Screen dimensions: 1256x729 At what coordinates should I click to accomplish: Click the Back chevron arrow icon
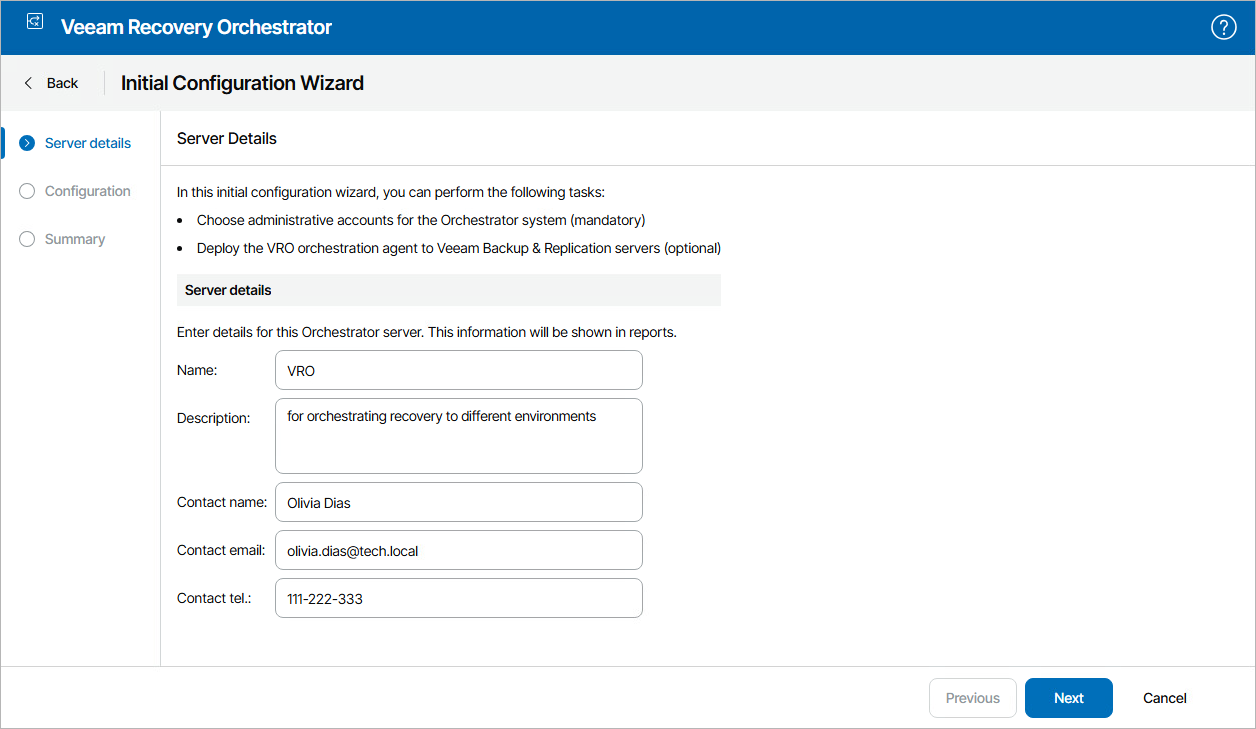click(29, 83)
